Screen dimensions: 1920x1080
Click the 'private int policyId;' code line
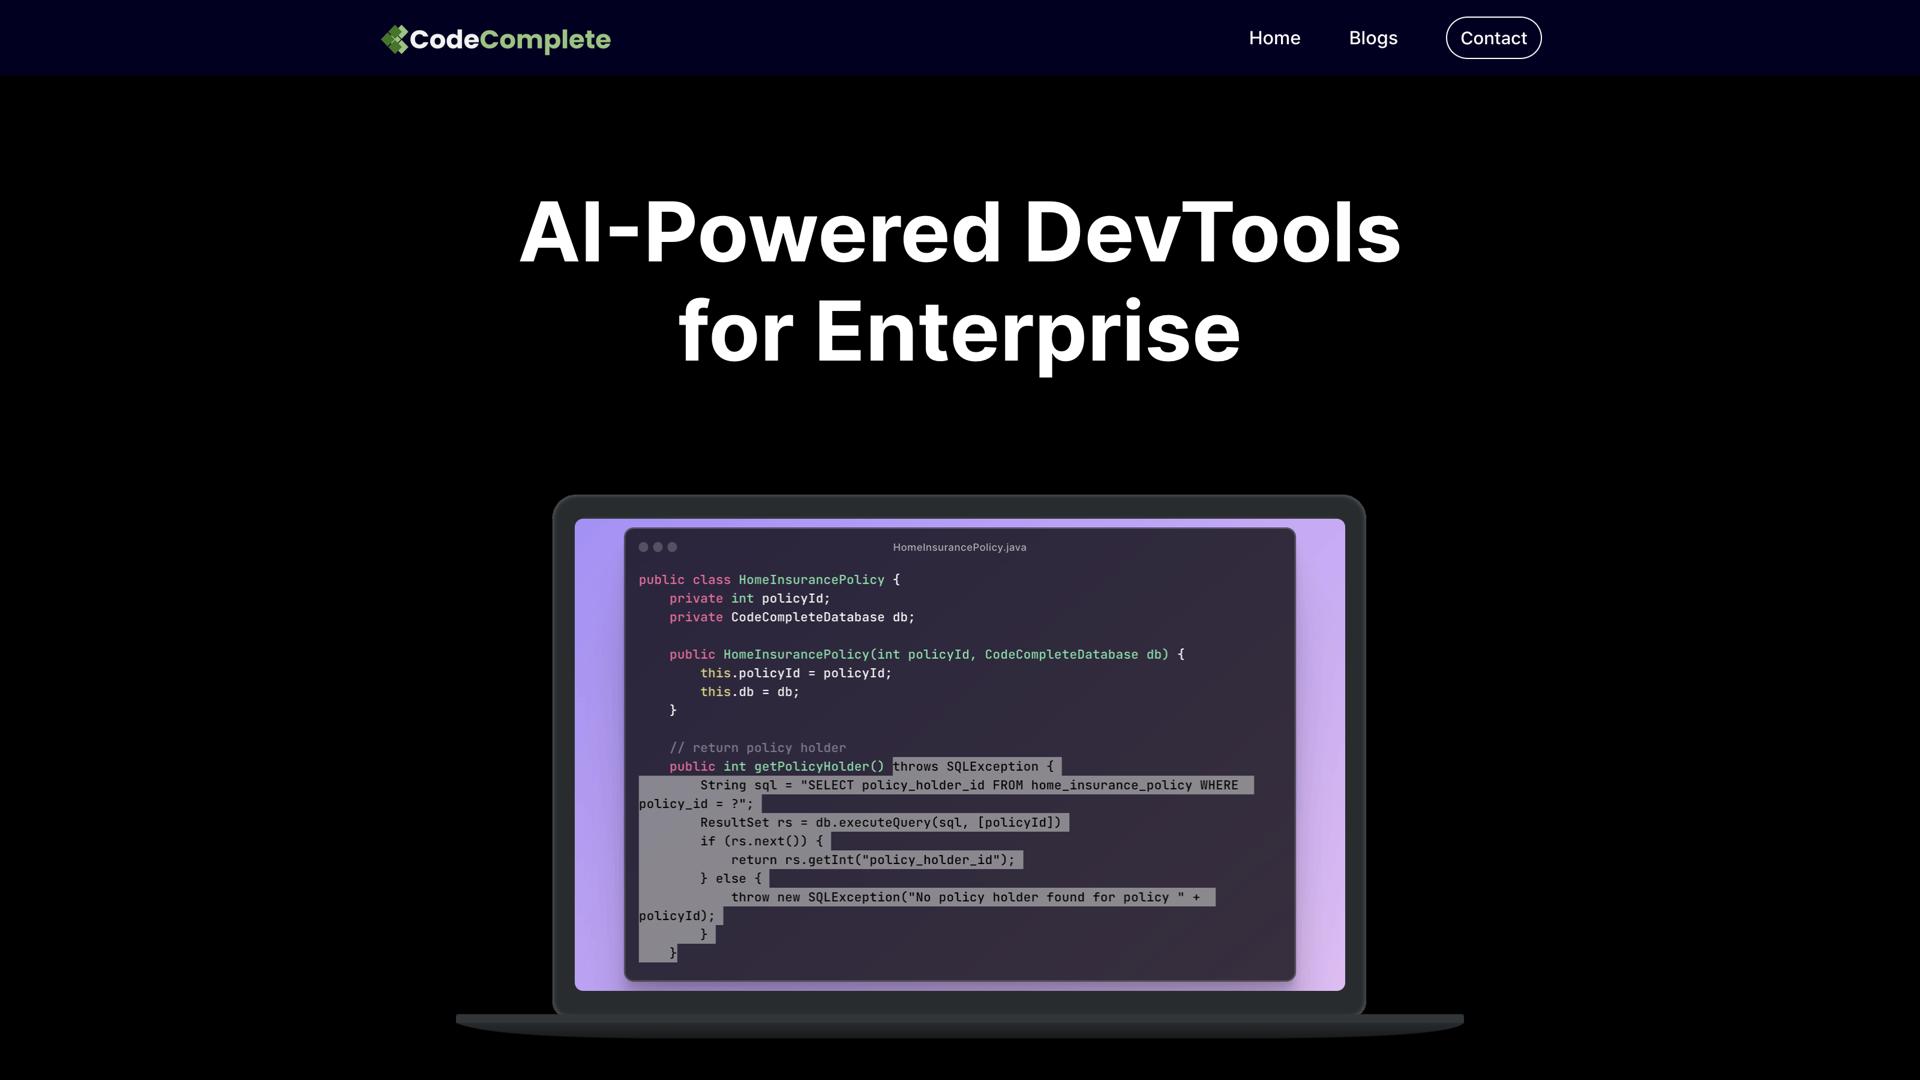[x=749, y=599]
